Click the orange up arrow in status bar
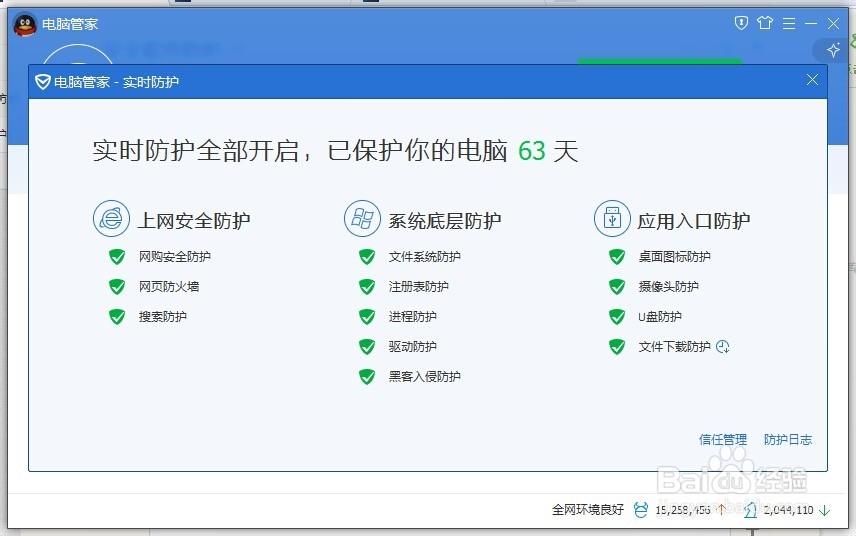Screen dimensions: 856x536 point(721,510)
